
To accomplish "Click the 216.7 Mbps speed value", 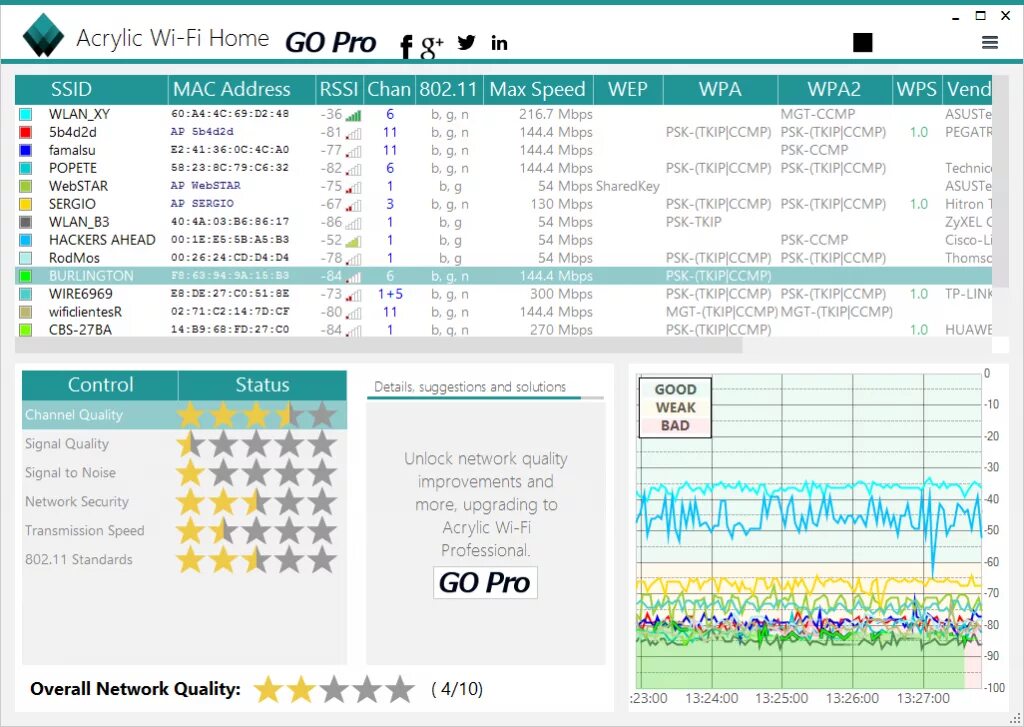I will pyautogui.click(x=556, y=114).
